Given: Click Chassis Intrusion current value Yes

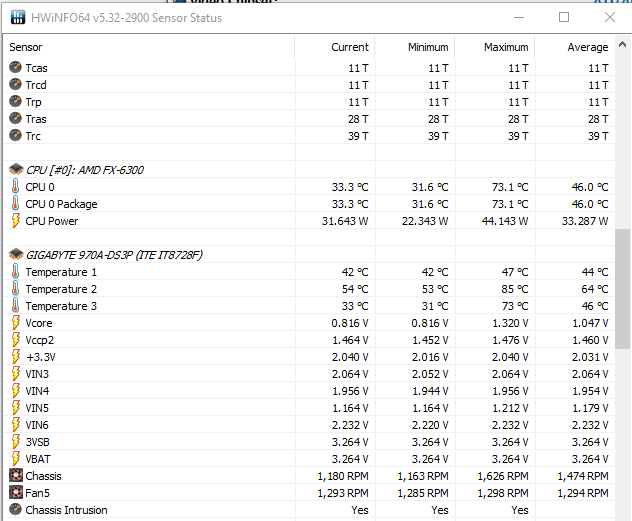Looking at the screenshot, I should pyautogui.click(x=360, y=510).
